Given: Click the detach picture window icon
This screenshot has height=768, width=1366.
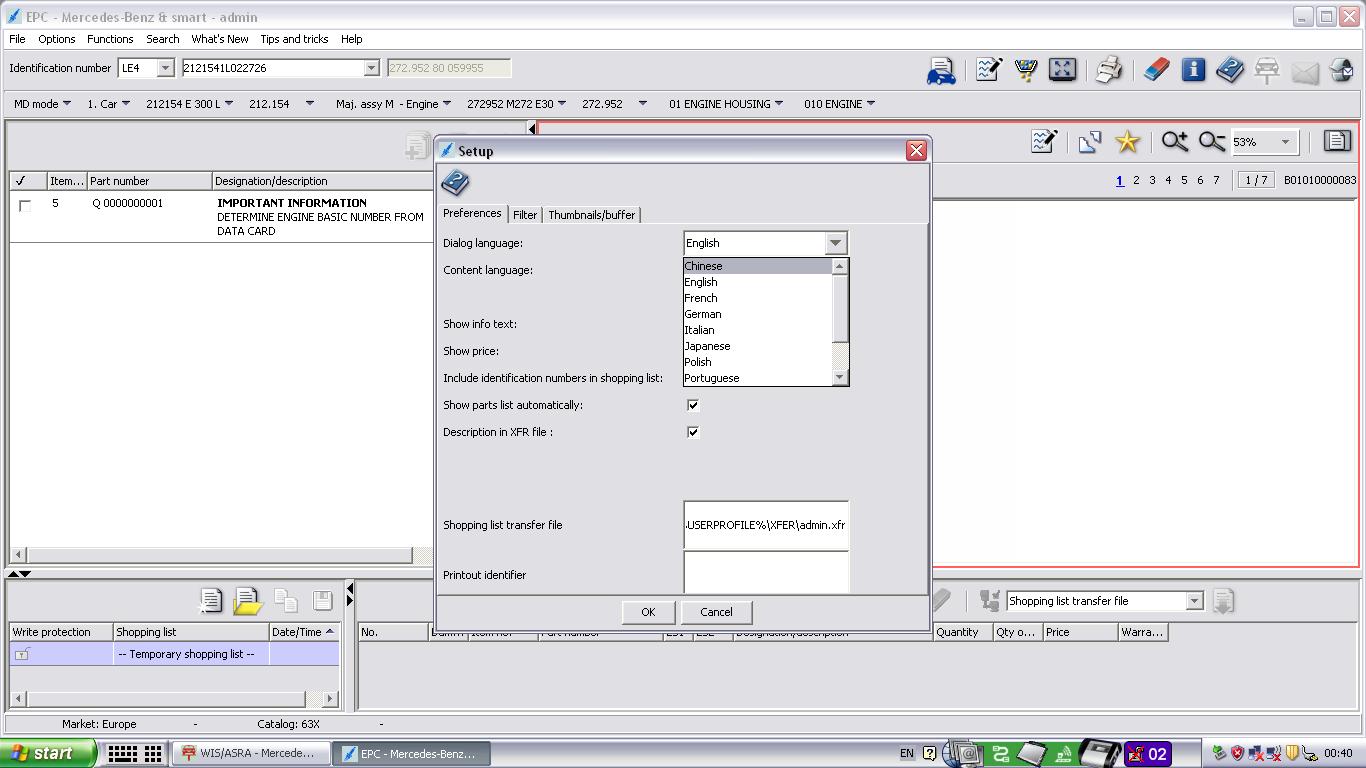Looking at the screenshot, I should click(1090, 142).
